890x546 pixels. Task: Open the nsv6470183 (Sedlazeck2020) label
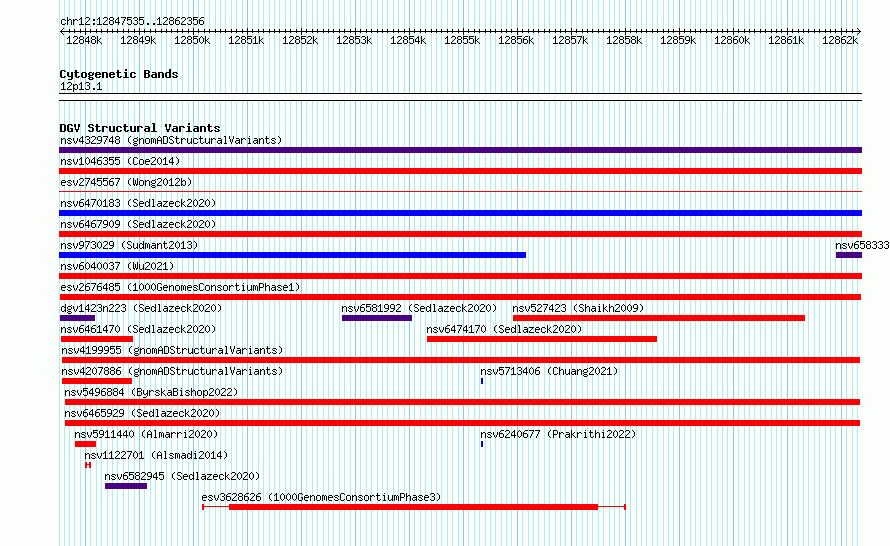[138, 203]
